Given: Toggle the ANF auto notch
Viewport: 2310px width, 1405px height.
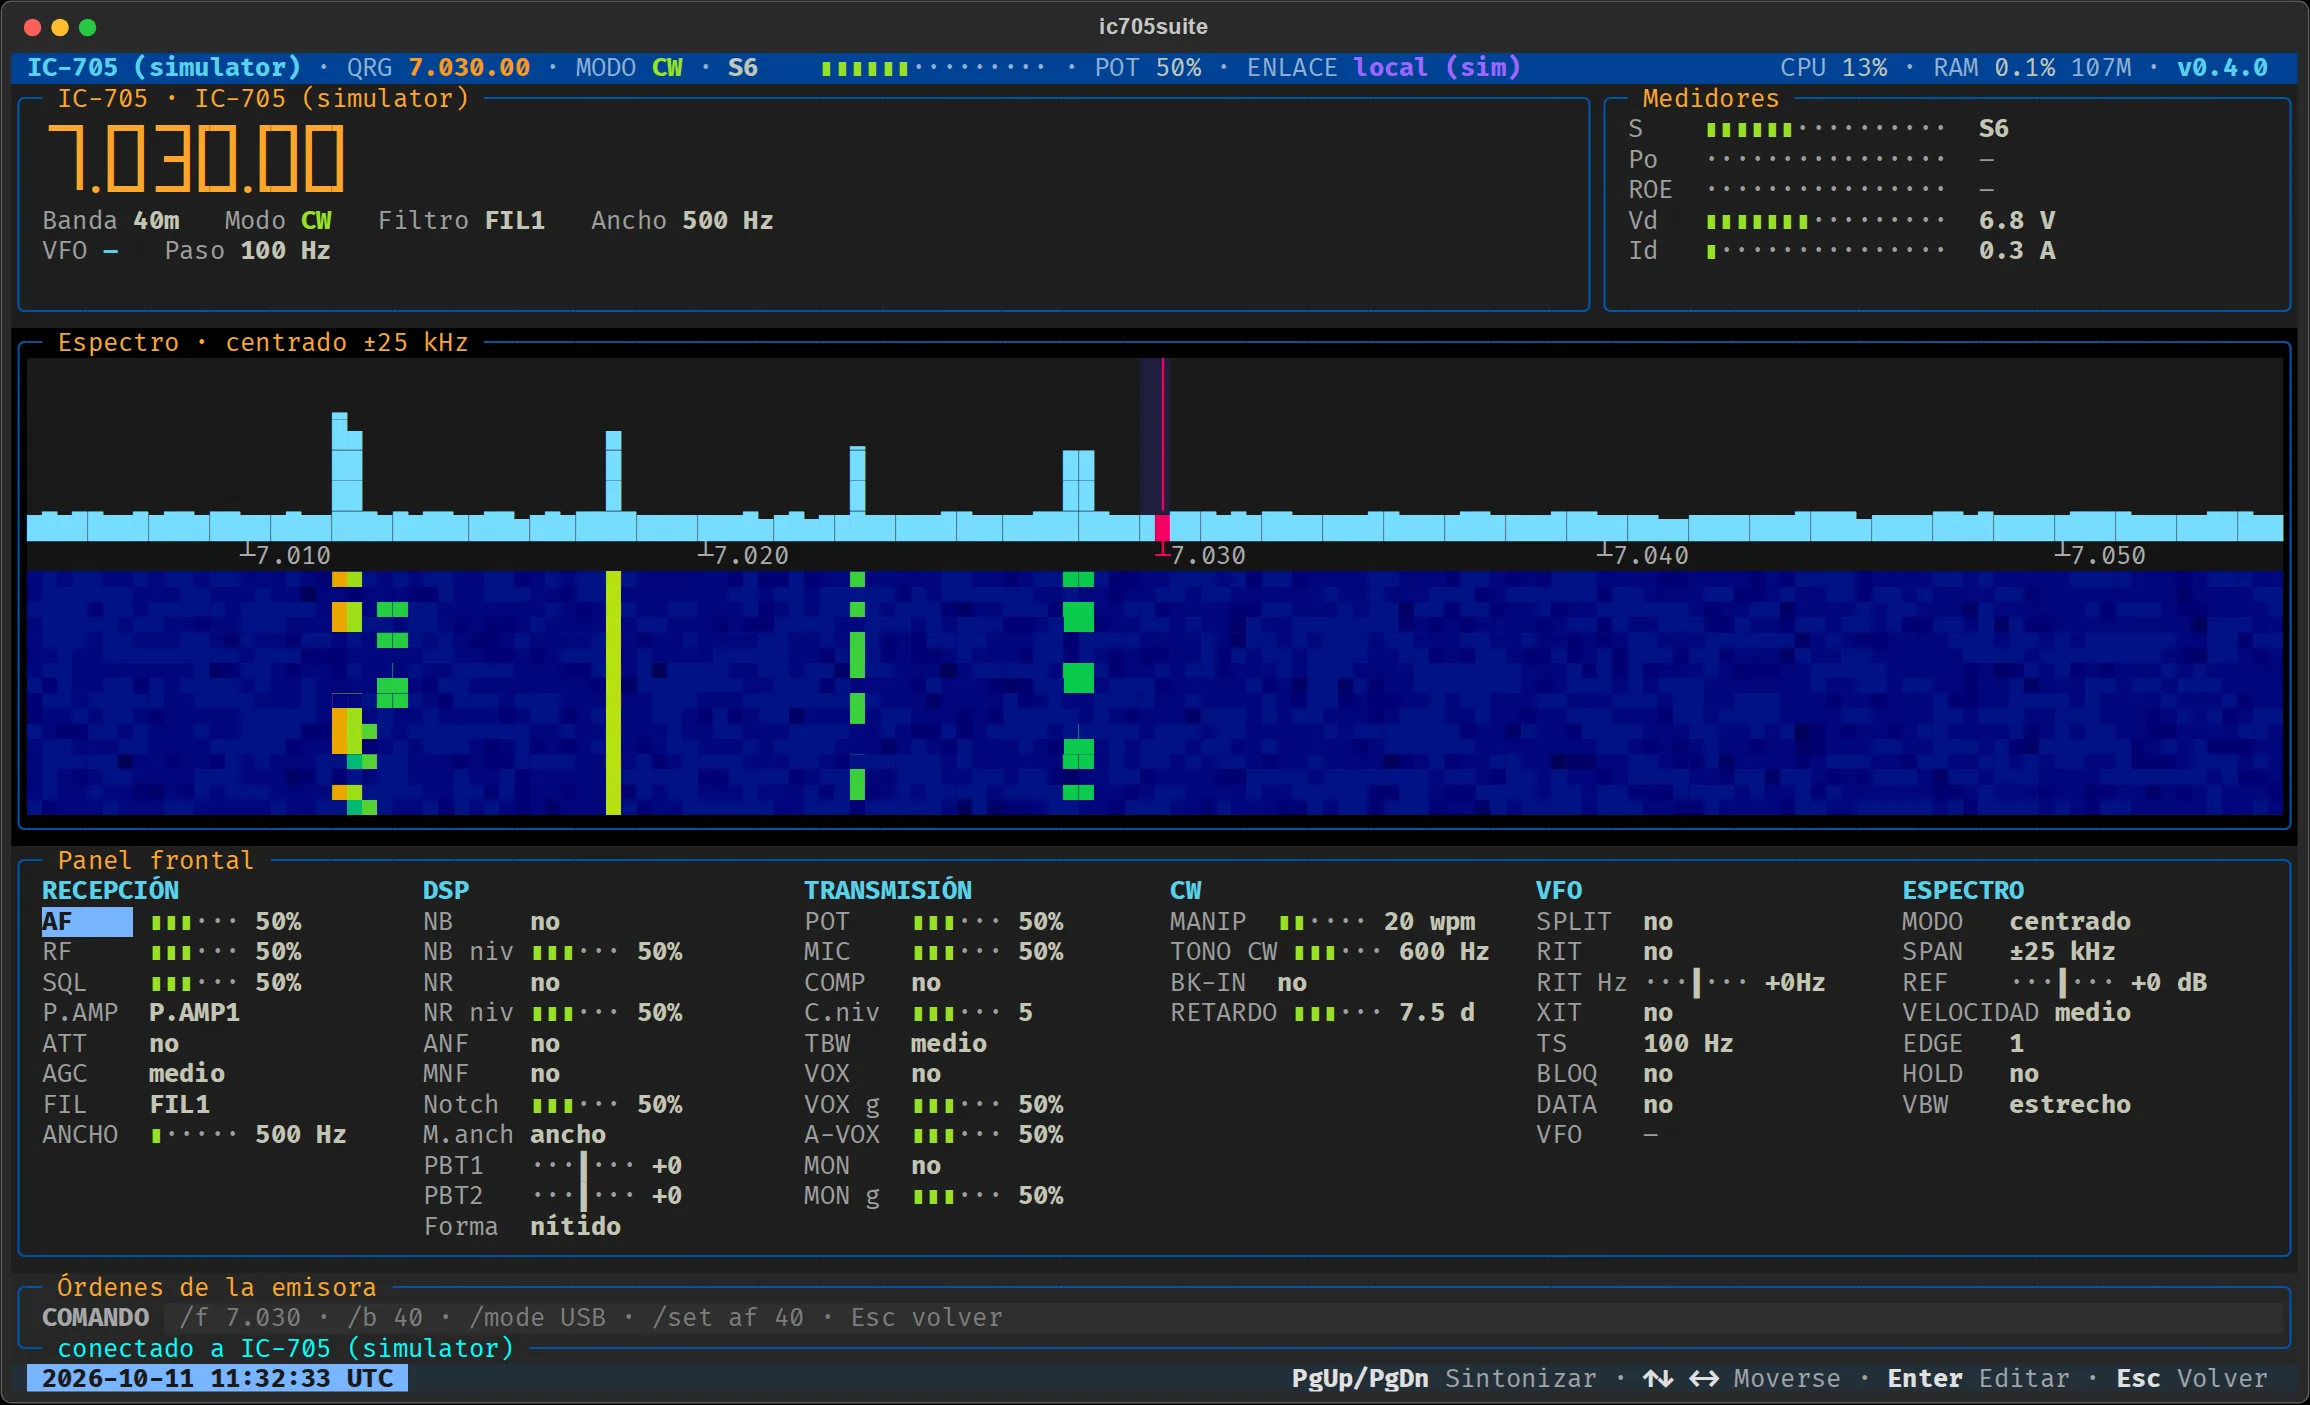Looking at the screenshot, I should pyautogui.click(x=545, y=1043).
